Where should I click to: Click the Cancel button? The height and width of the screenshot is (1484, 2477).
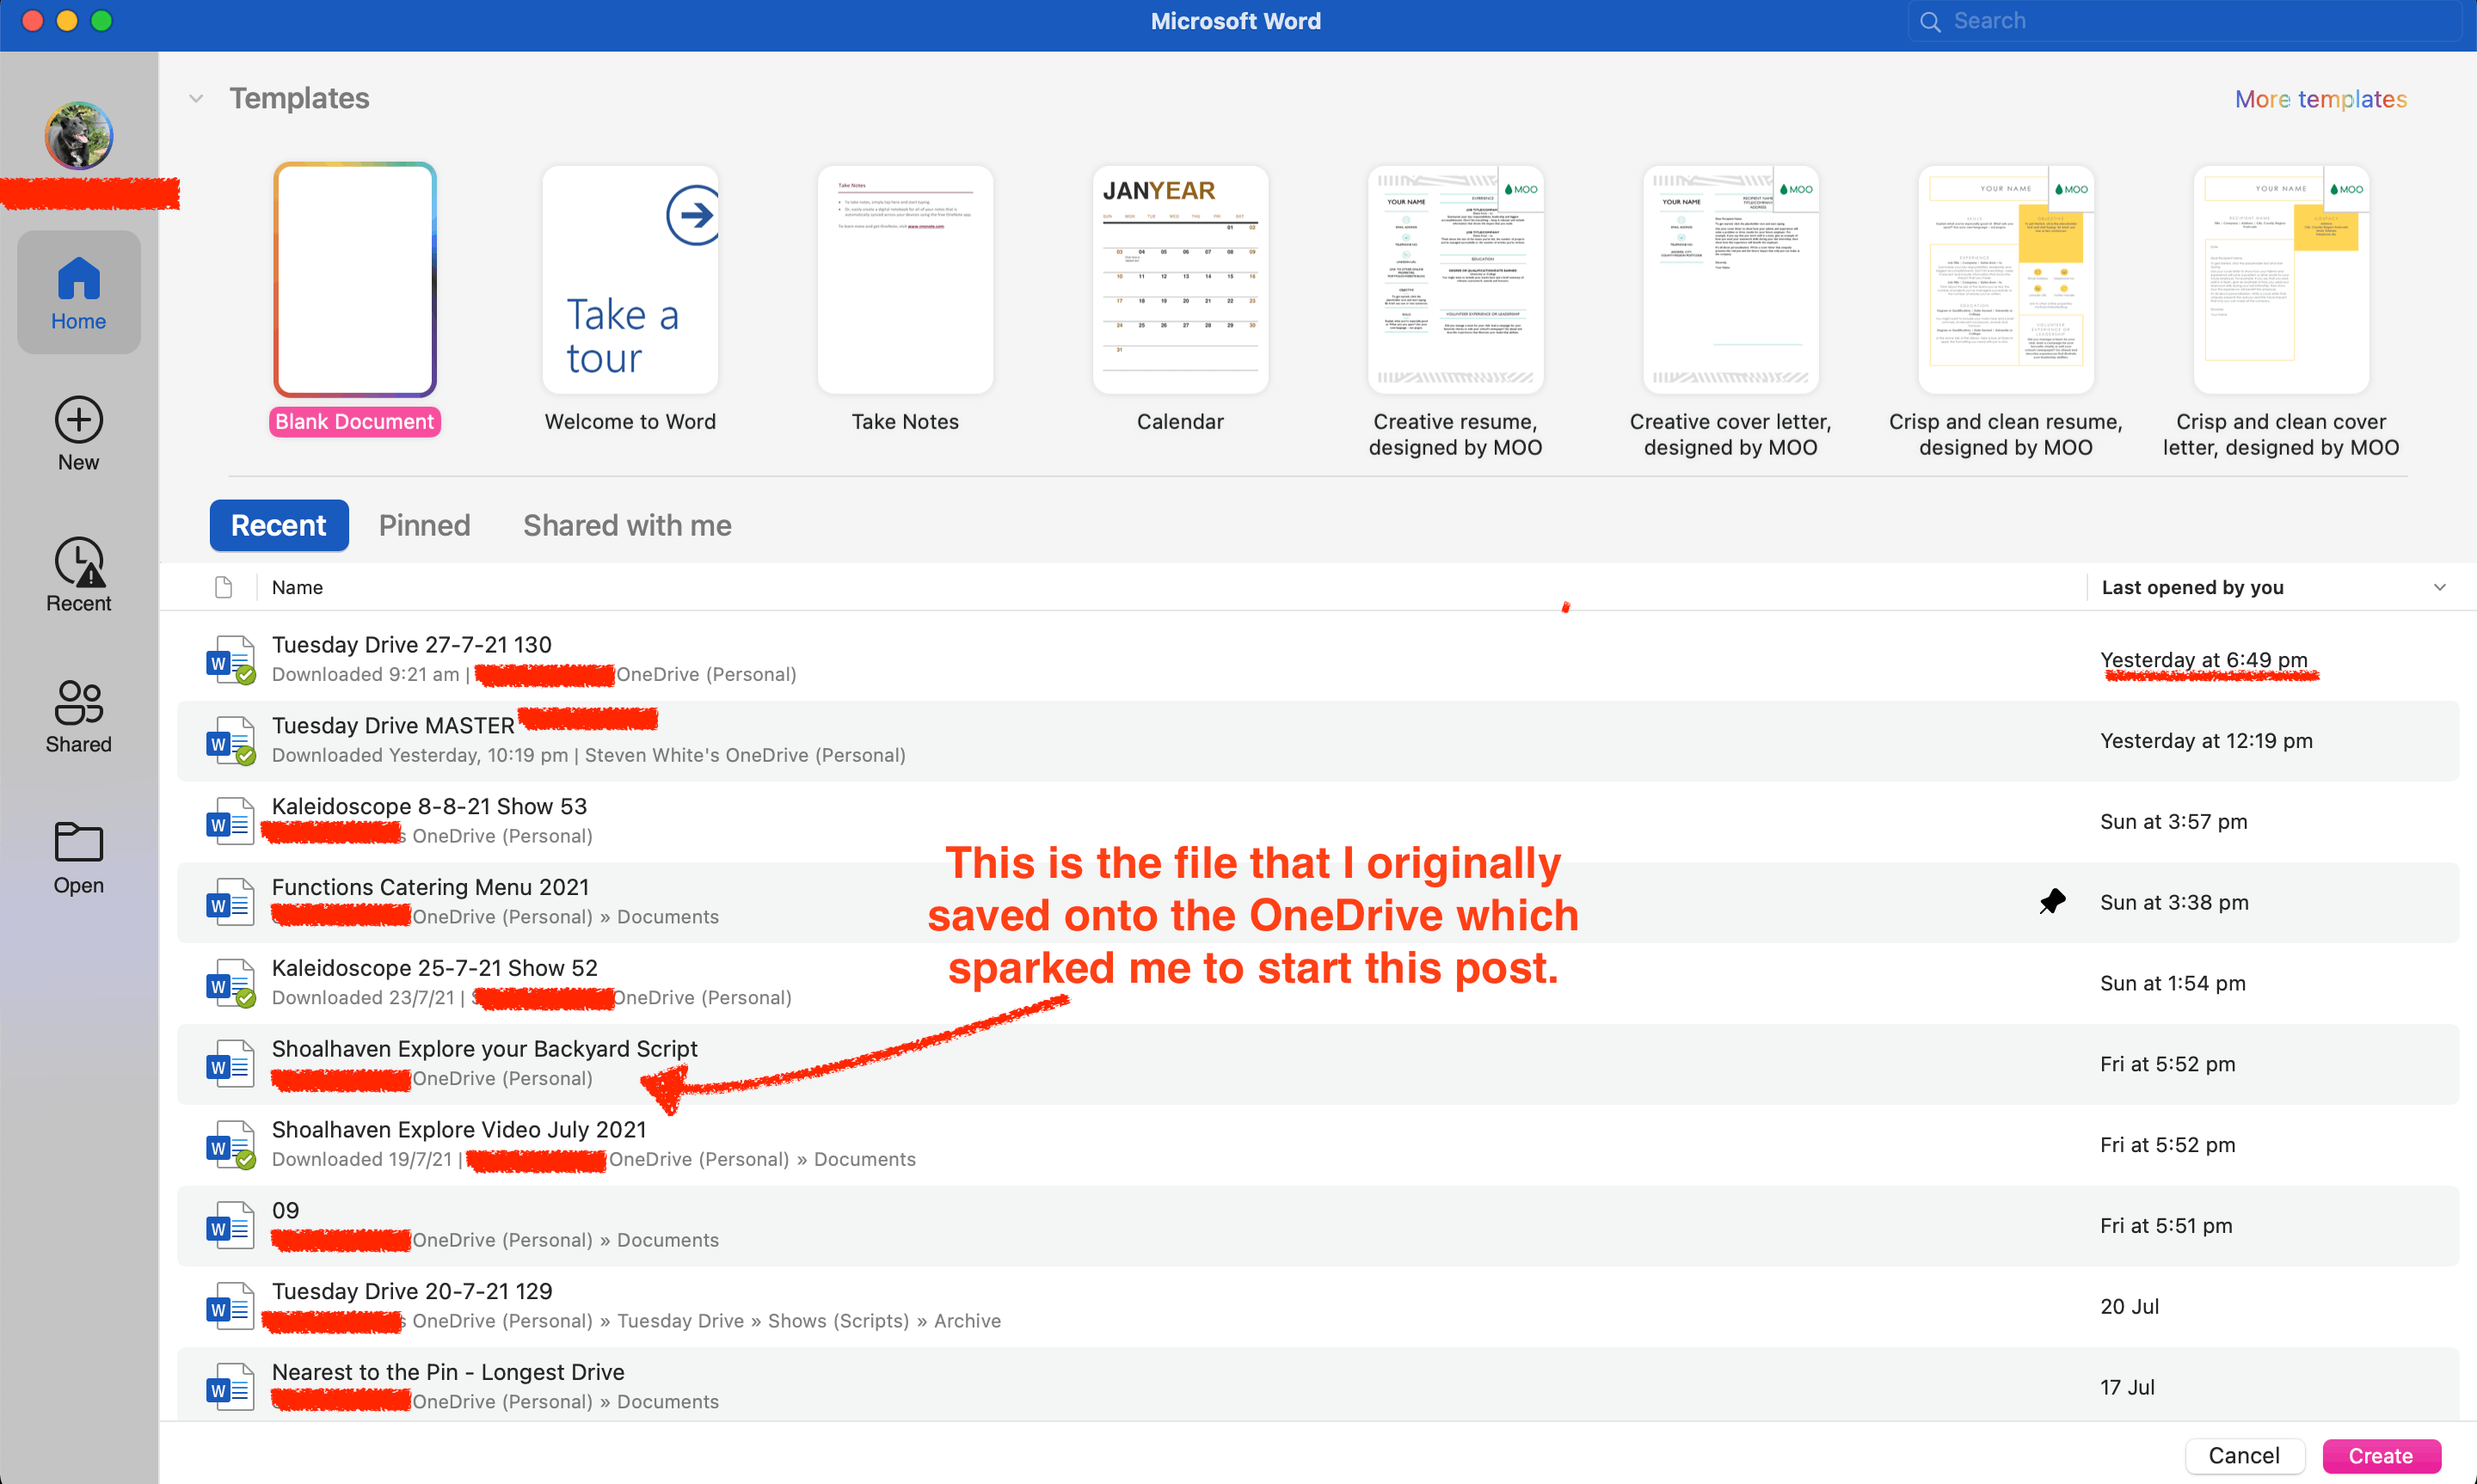pyautogui.click(x=2243, y=1455)
